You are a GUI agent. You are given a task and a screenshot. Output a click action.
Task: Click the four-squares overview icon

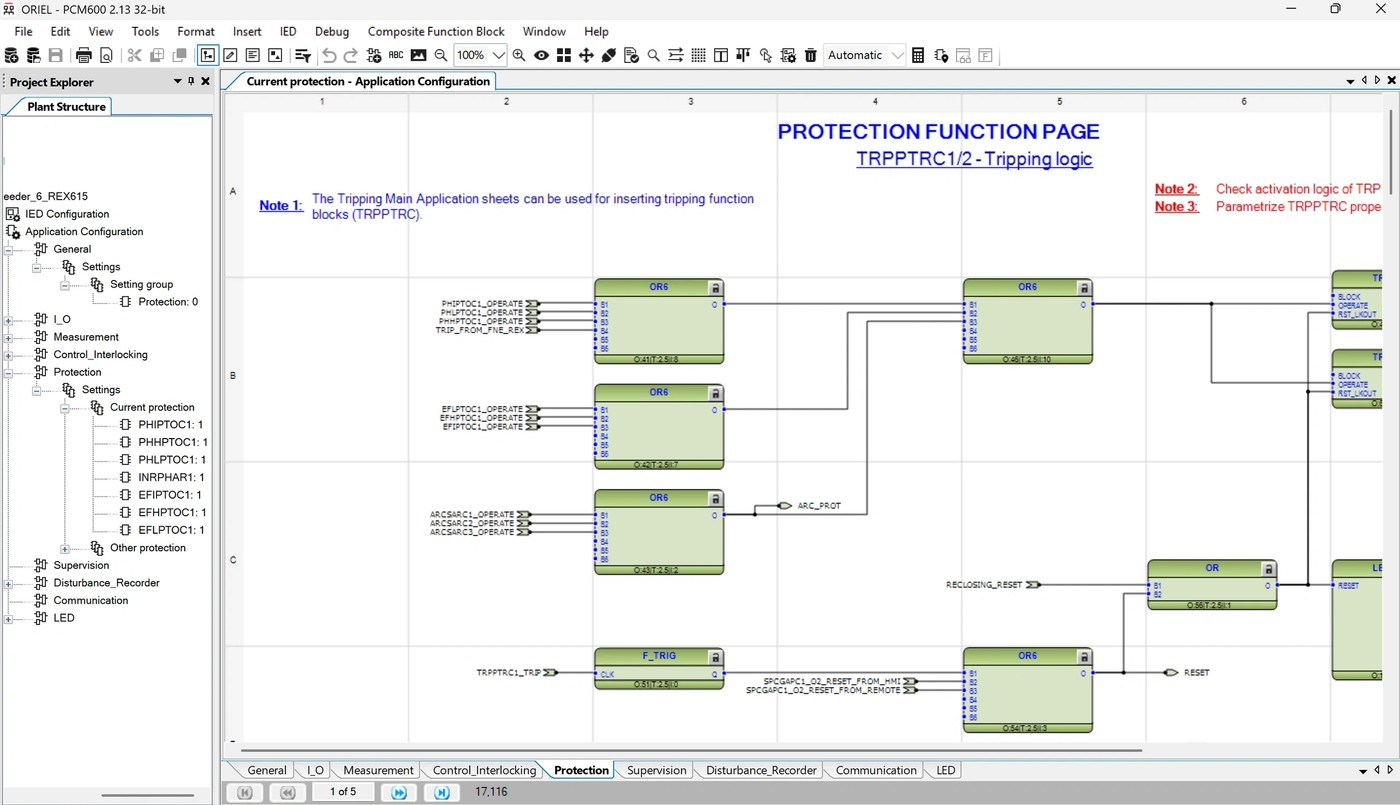coord(564,55)
